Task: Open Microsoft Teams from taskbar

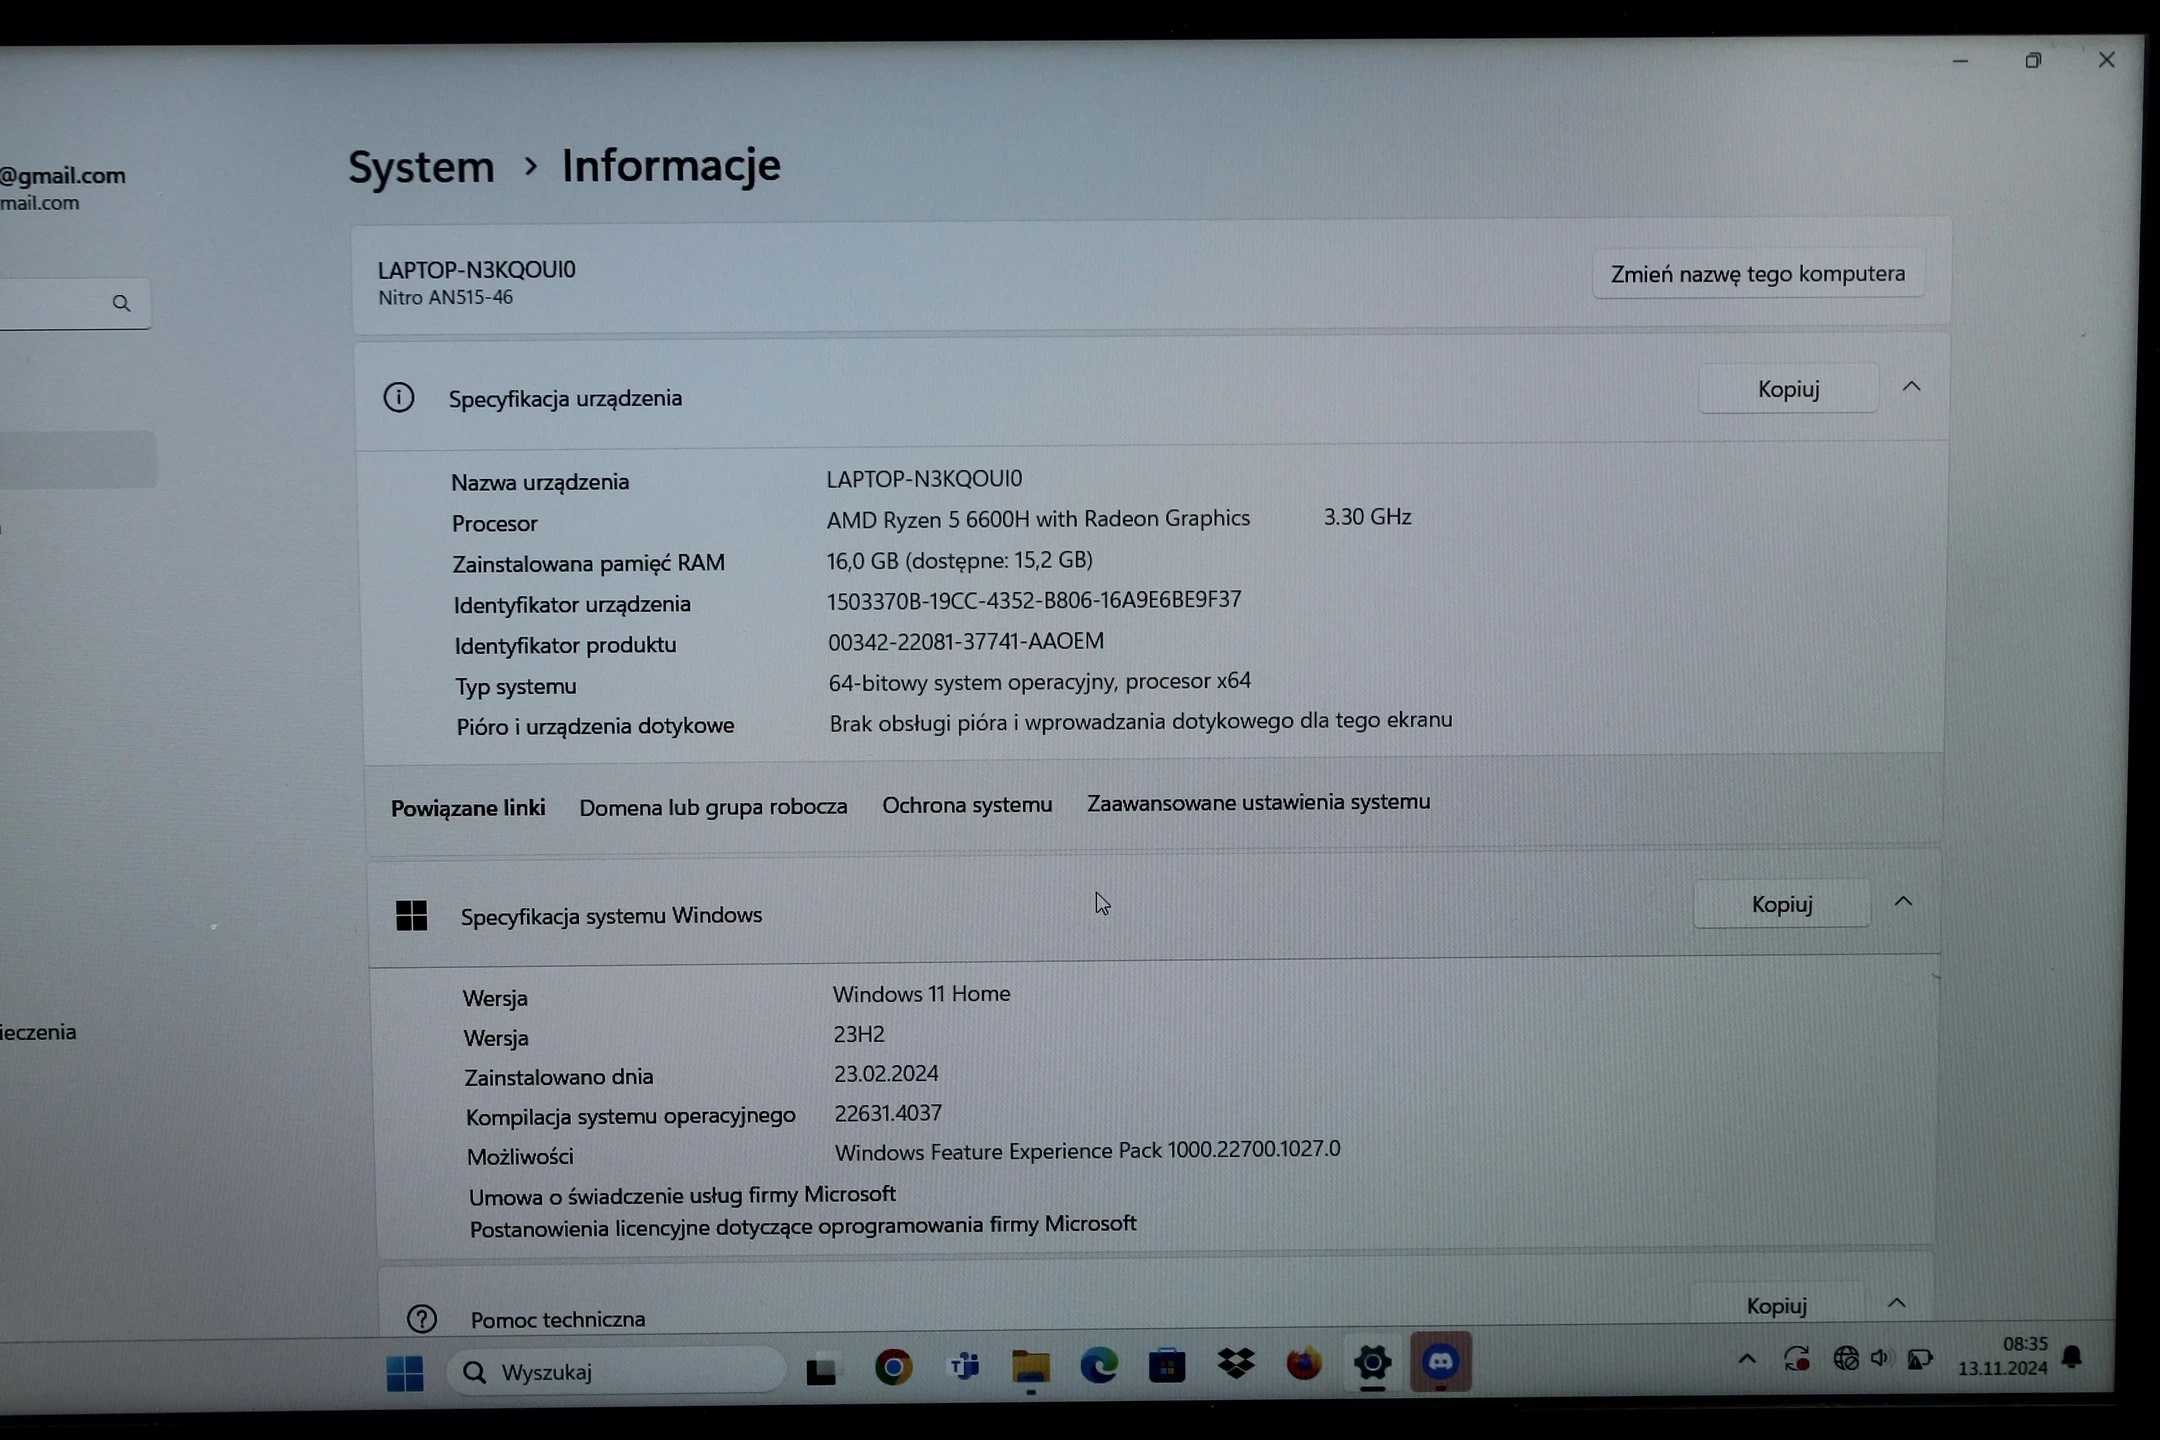Action: tap(964, 1366)
